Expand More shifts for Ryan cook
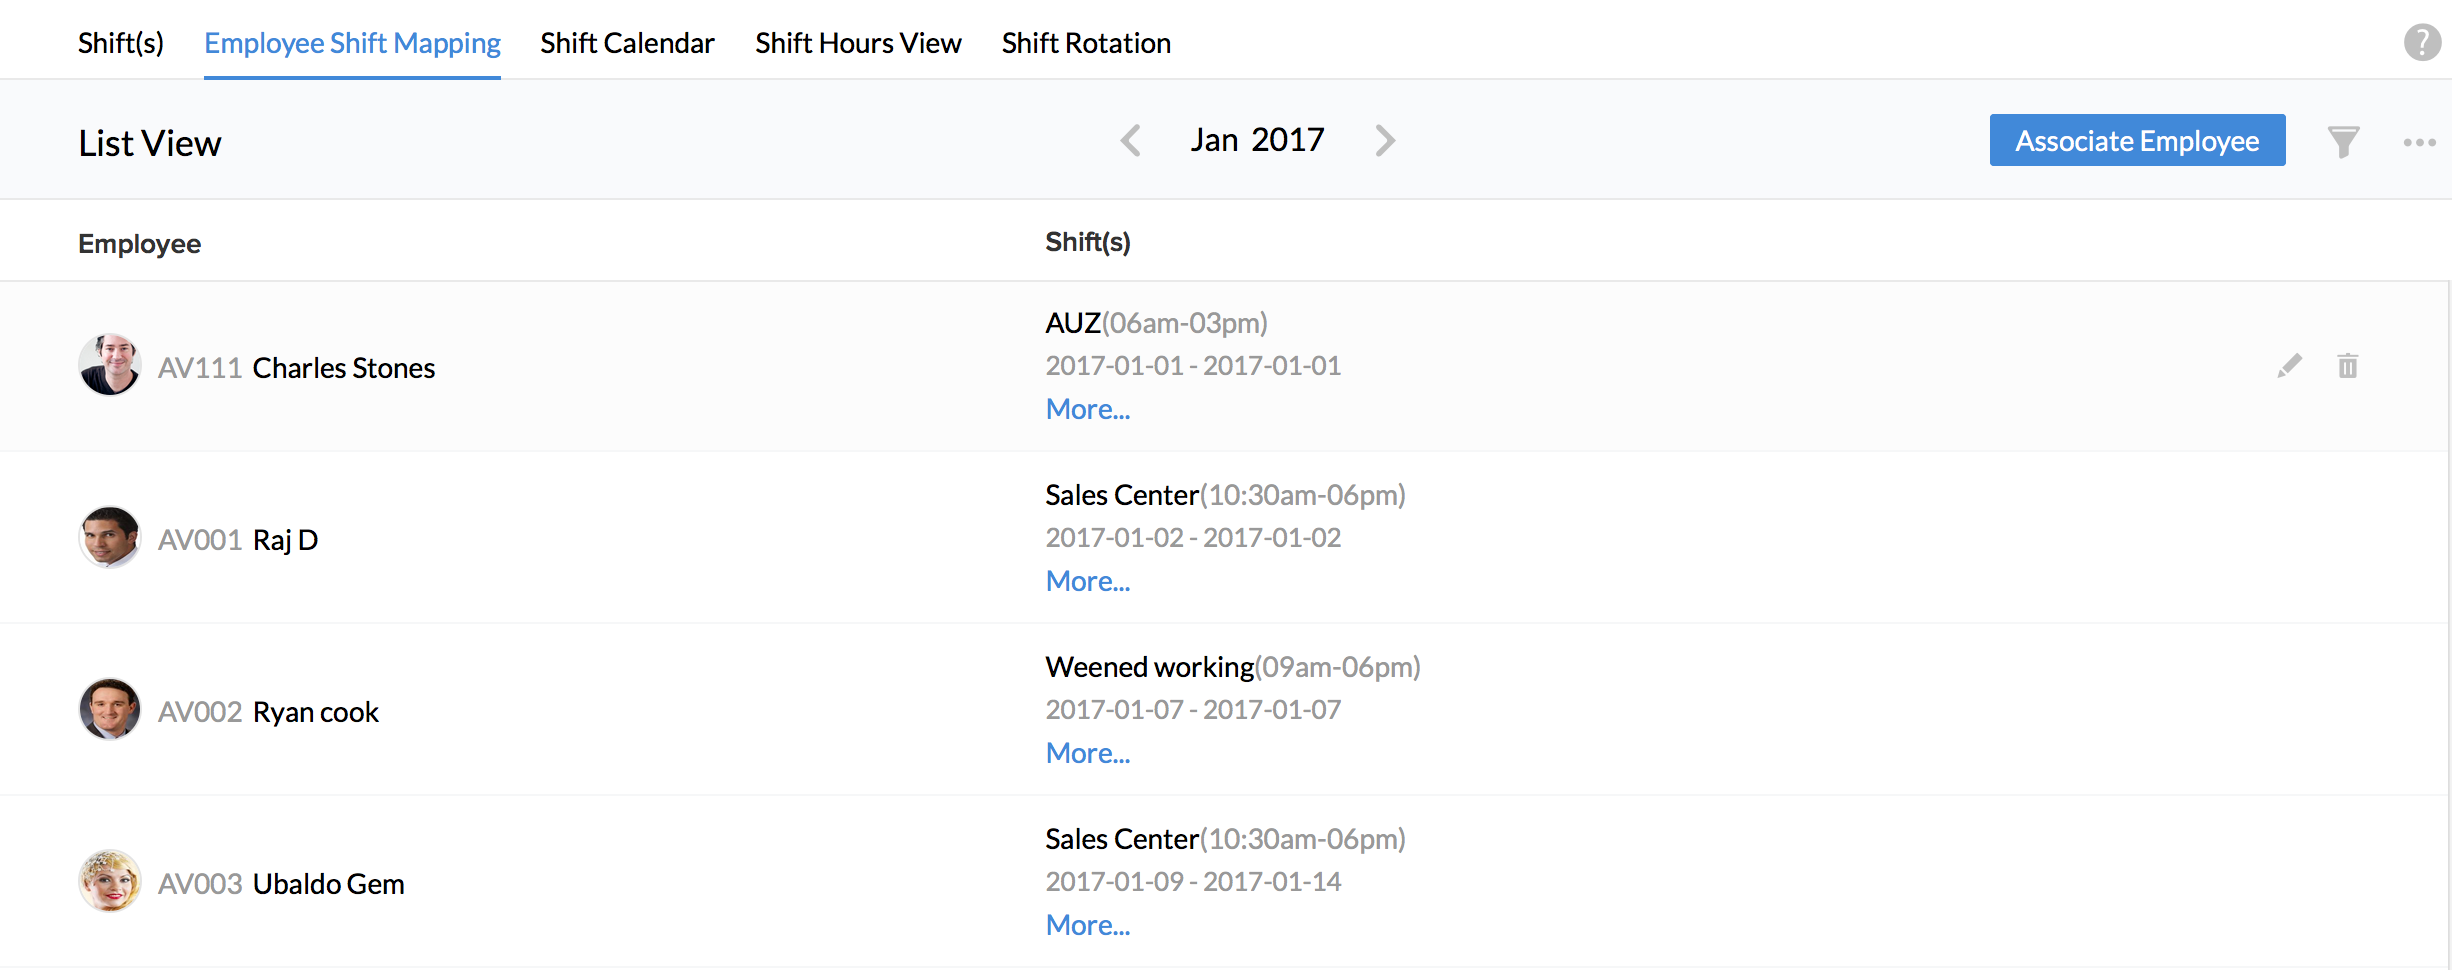2452x970 pixels. point(1088,754)
